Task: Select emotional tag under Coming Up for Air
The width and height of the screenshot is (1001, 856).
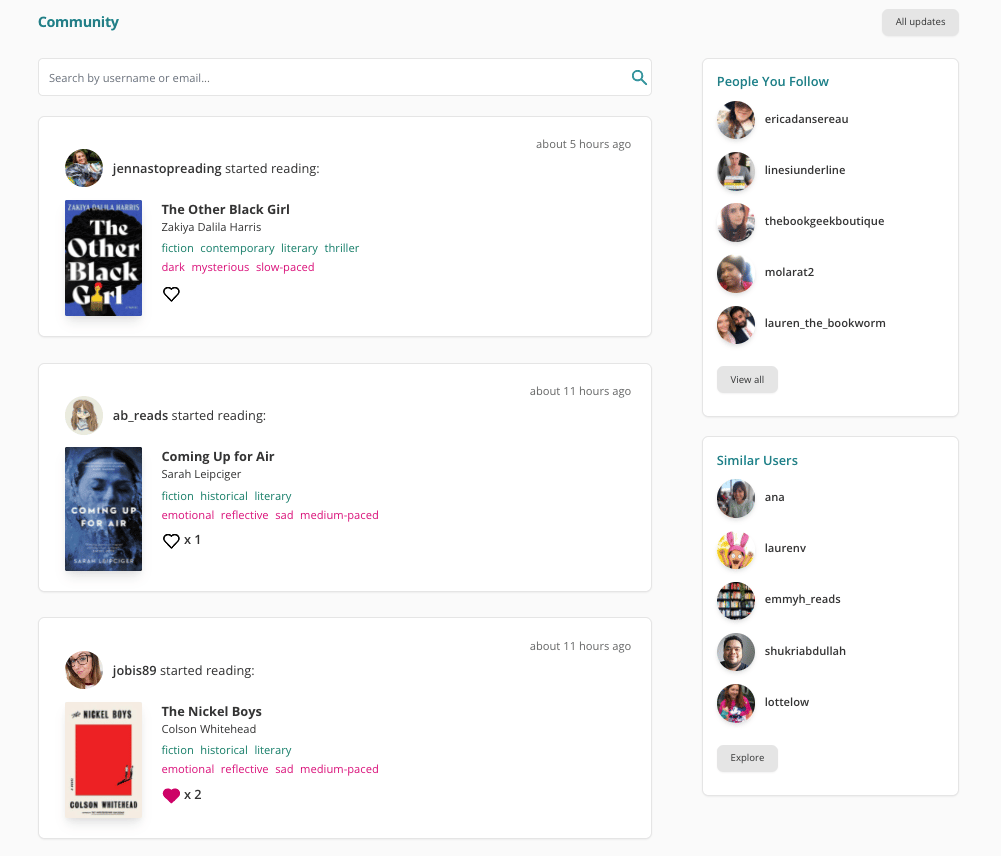Action: (188, 515)
